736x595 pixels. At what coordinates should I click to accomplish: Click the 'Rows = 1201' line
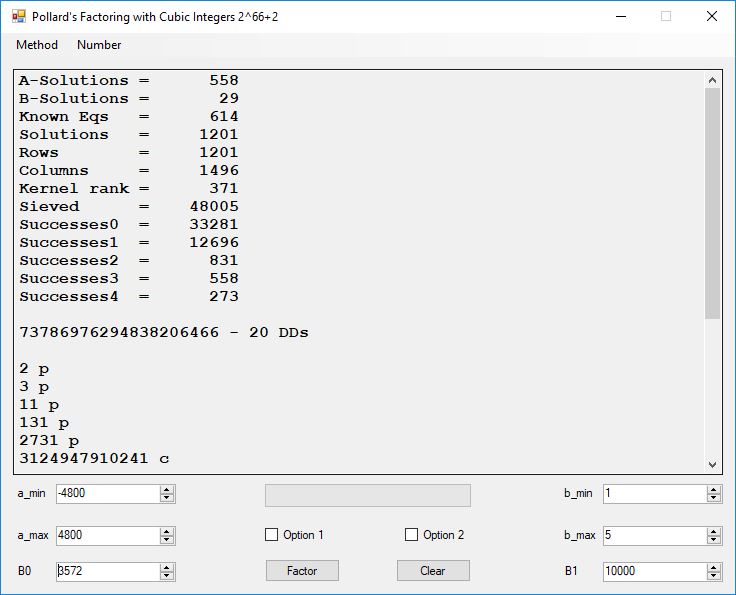coord(129,153)
